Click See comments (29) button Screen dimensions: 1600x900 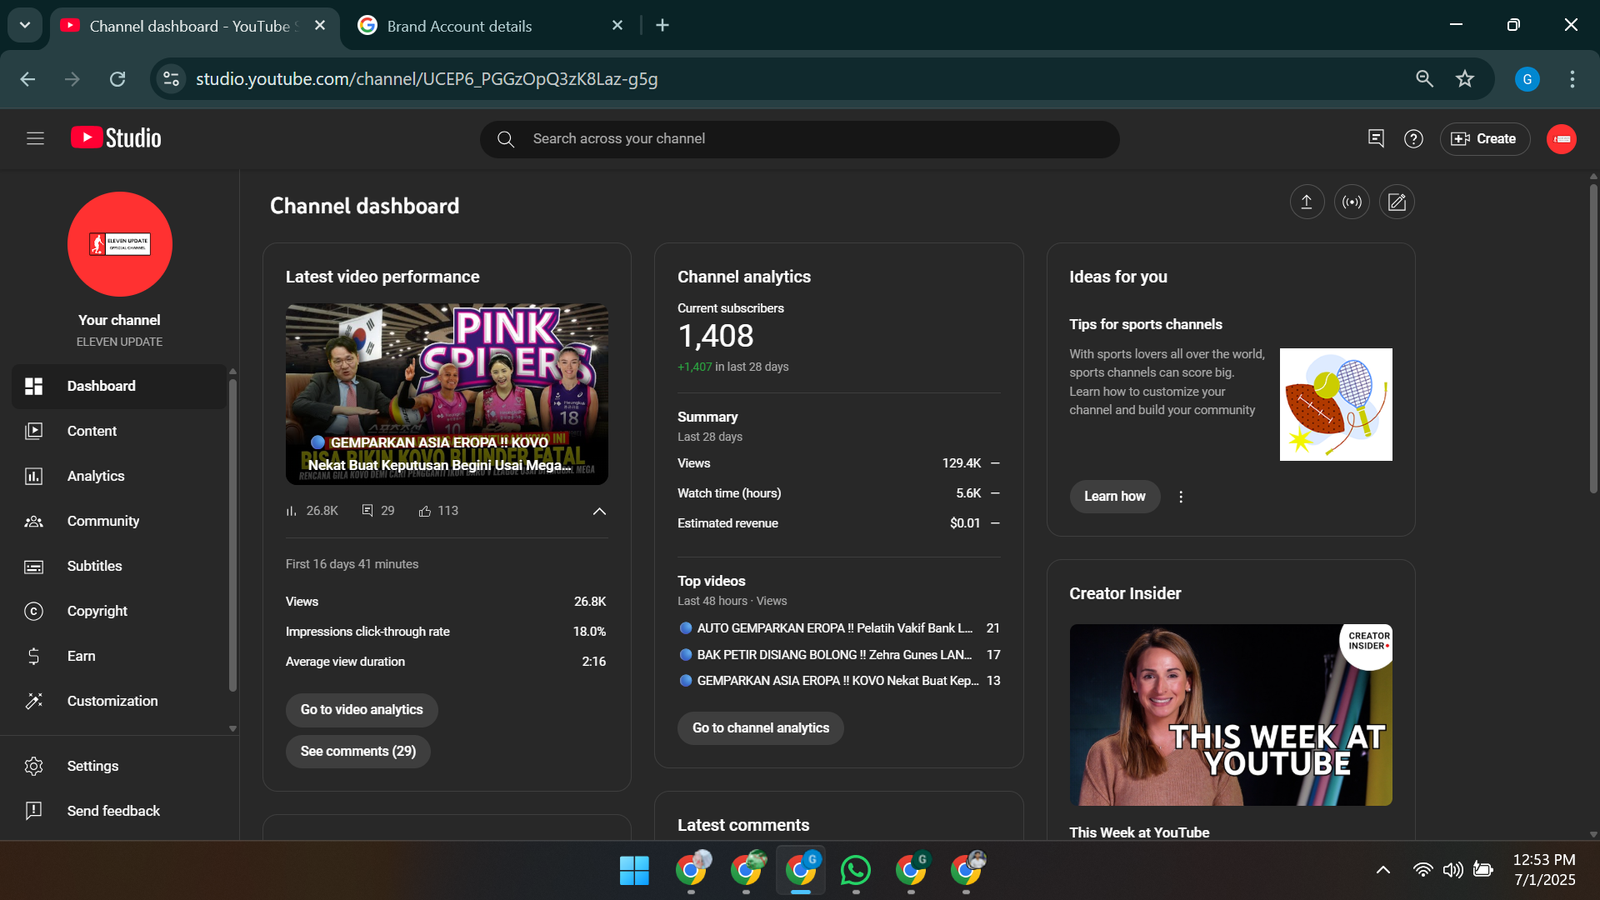[358, 751]
